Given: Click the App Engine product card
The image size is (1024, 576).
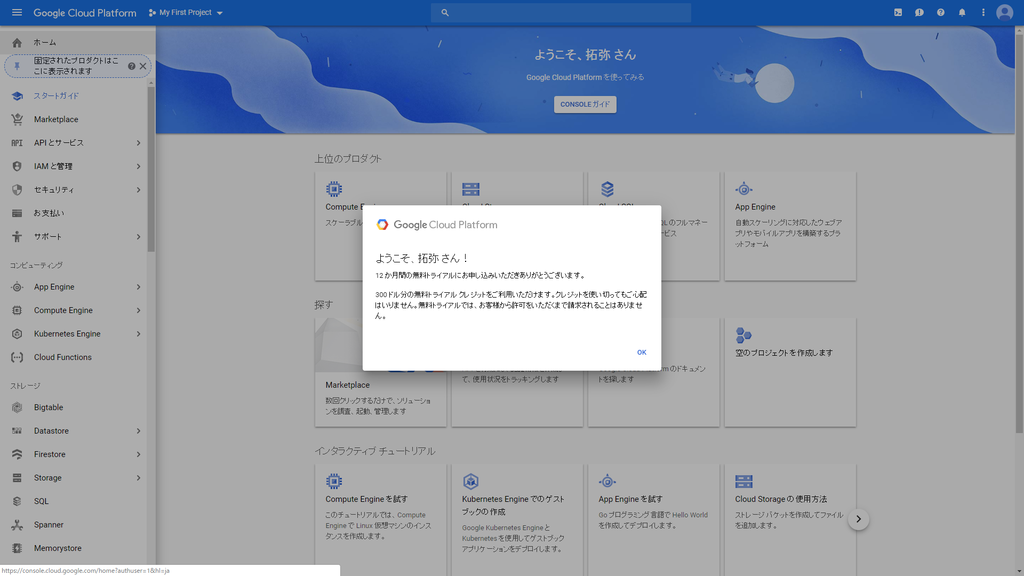Looking at the screenshot, I should click(x=790, y=226).
